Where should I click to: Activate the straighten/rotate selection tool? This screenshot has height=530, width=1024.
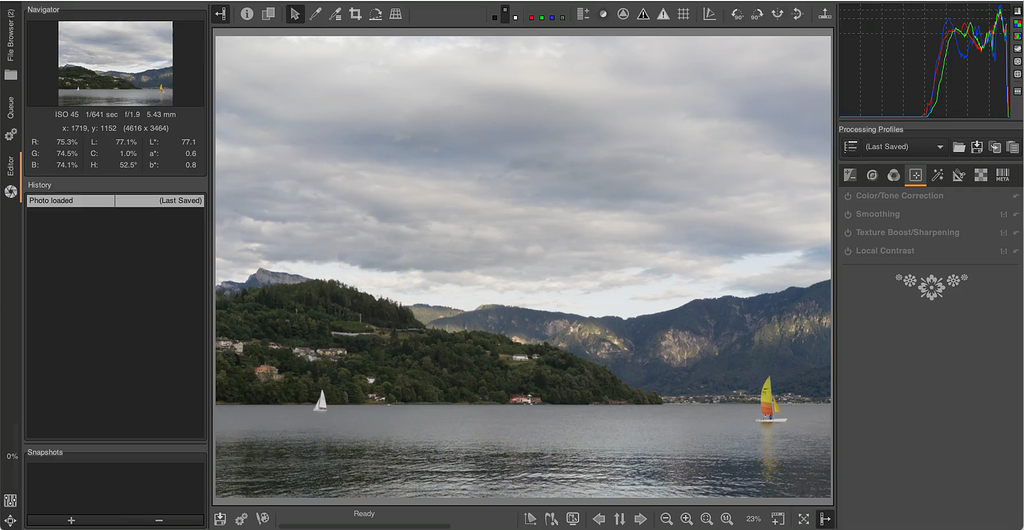point(375,14)
